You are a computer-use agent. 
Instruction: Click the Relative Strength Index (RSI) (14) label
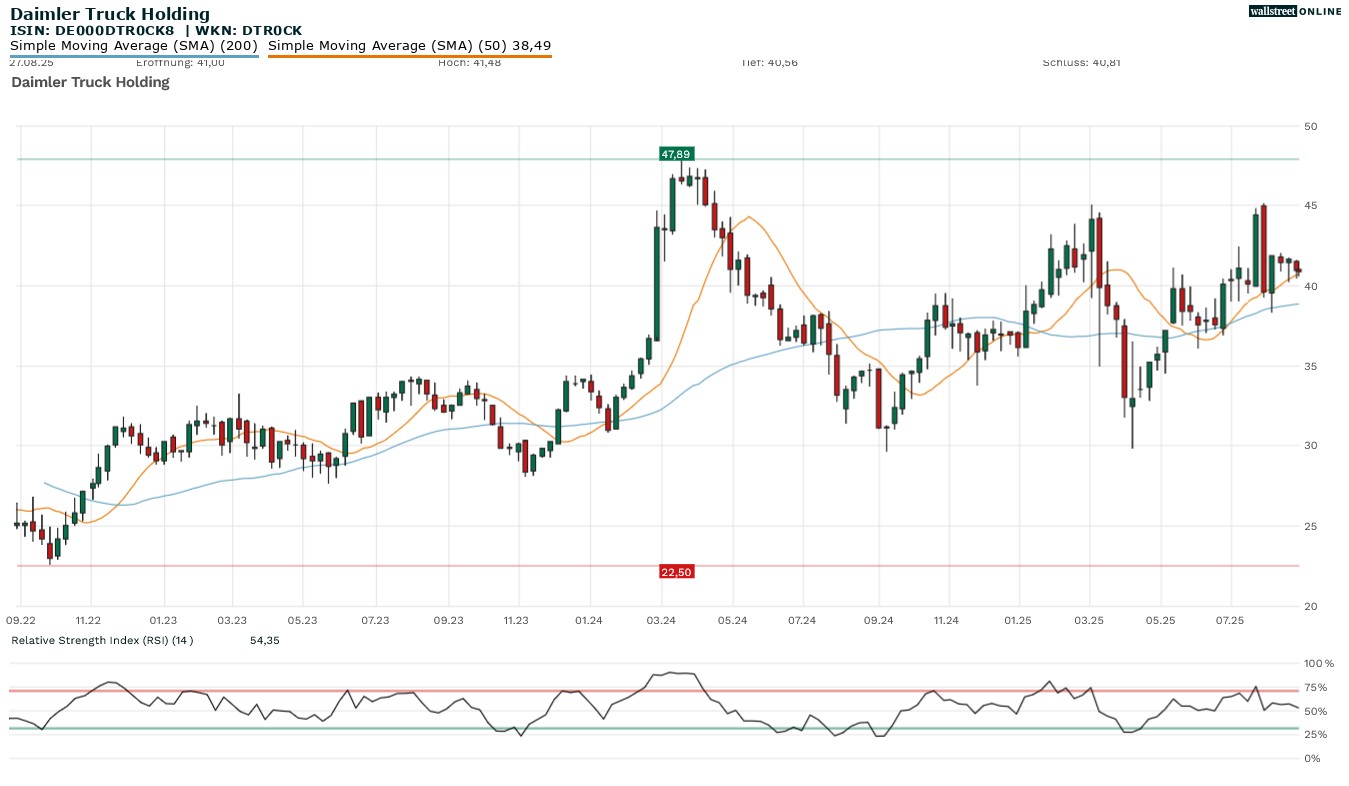[x=102, y=640]
